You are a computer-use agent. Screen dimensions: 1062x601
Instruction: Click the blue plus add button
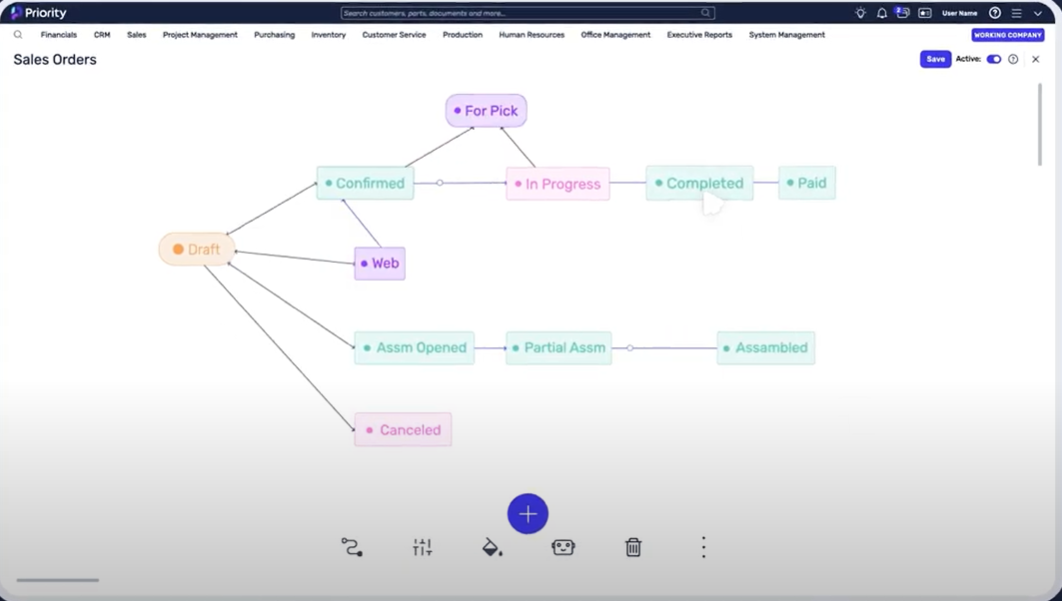pos(528,514)
